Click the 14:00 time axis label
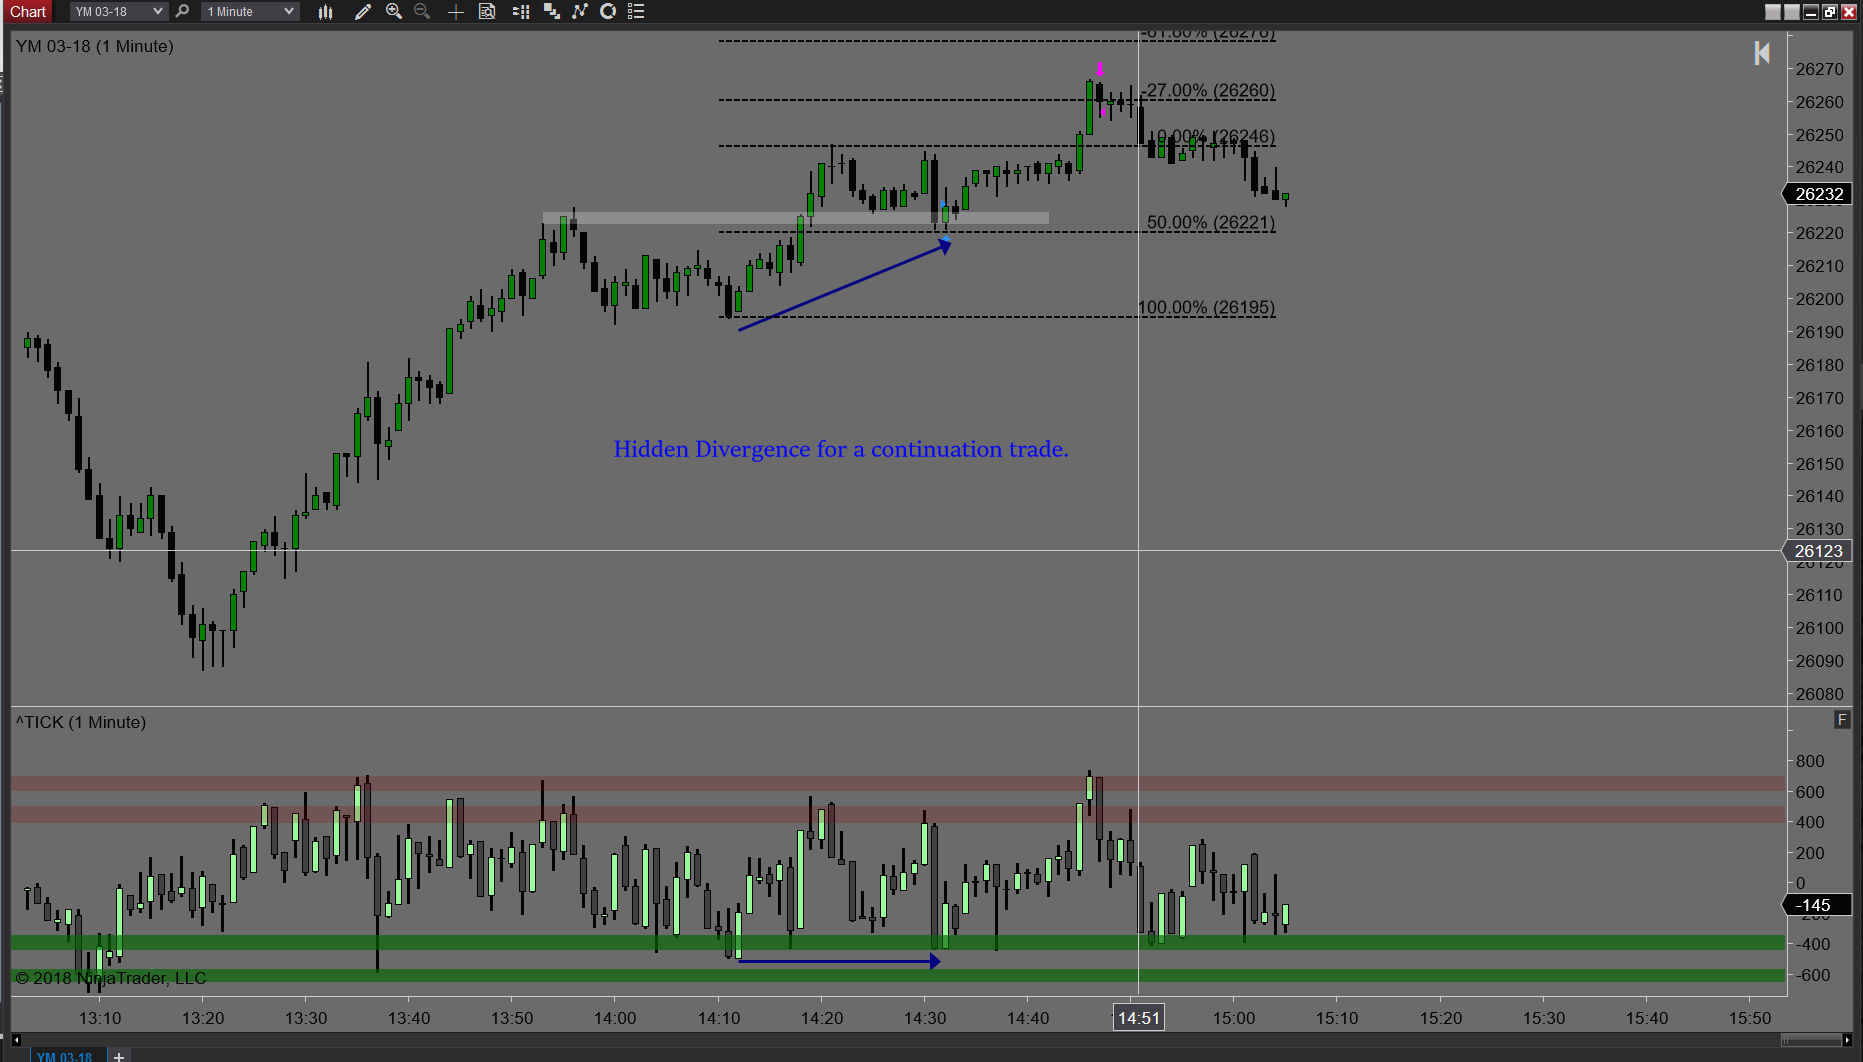The image size is (1863, 1062). point(615,1018)
